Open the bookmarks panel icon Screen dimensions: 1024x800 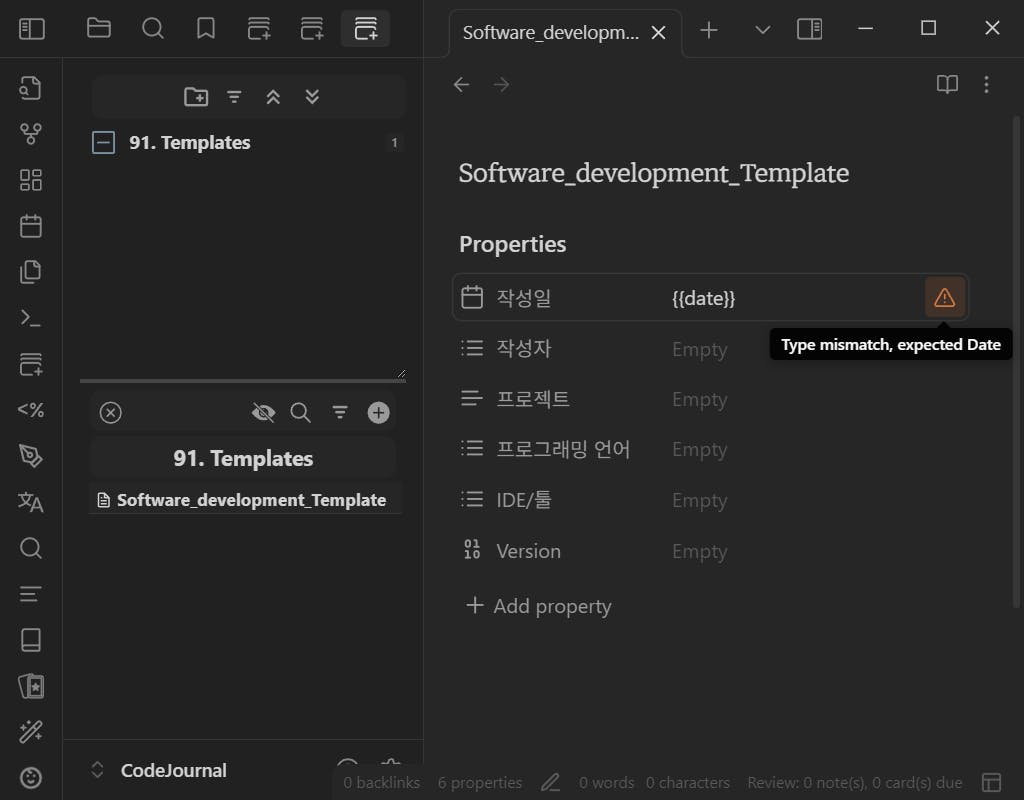pos(206,29)
